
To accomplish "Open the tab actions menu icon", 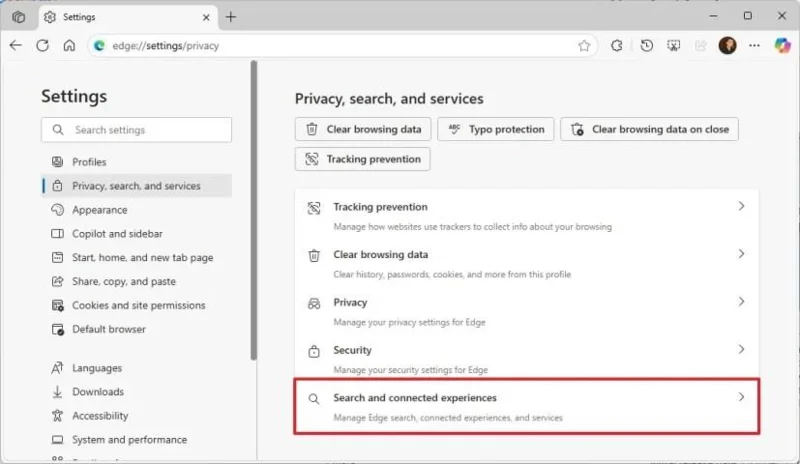I will click(18, 17).
